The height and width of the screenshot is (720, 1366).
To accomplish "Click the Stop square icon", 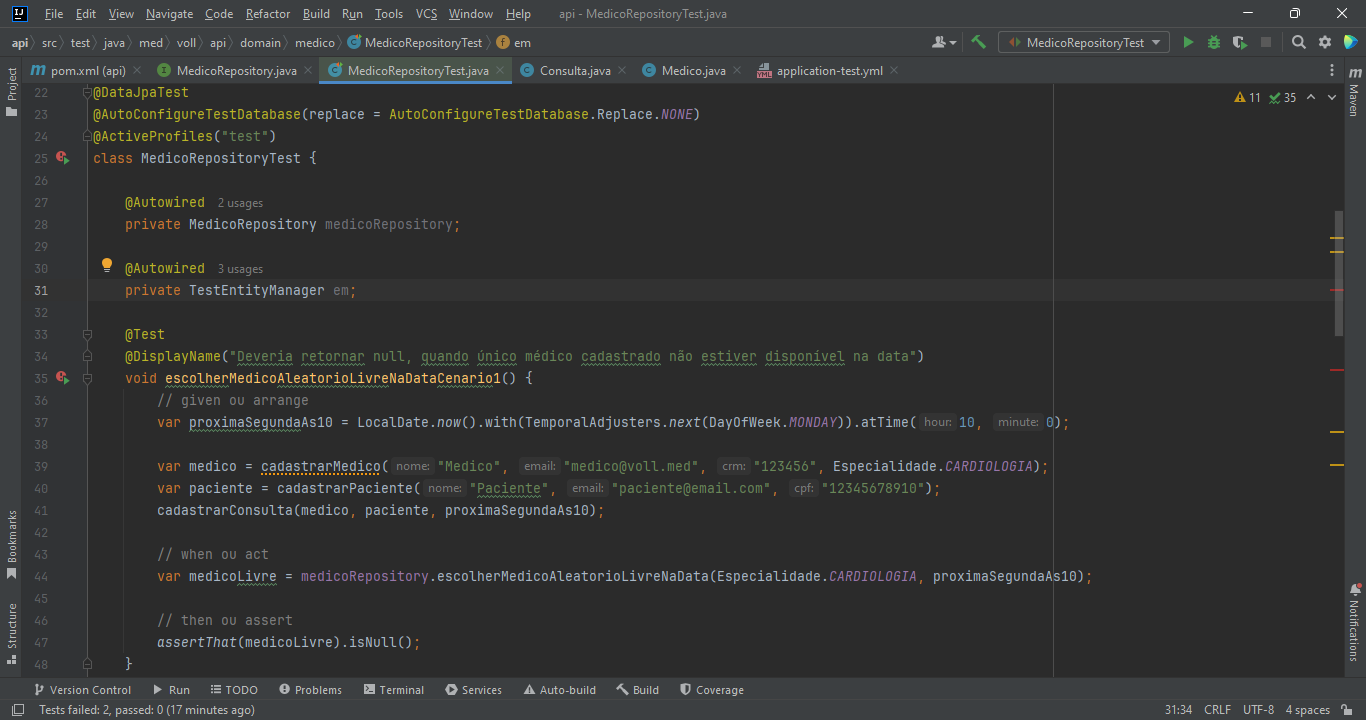I will [x=1266, y=42].
